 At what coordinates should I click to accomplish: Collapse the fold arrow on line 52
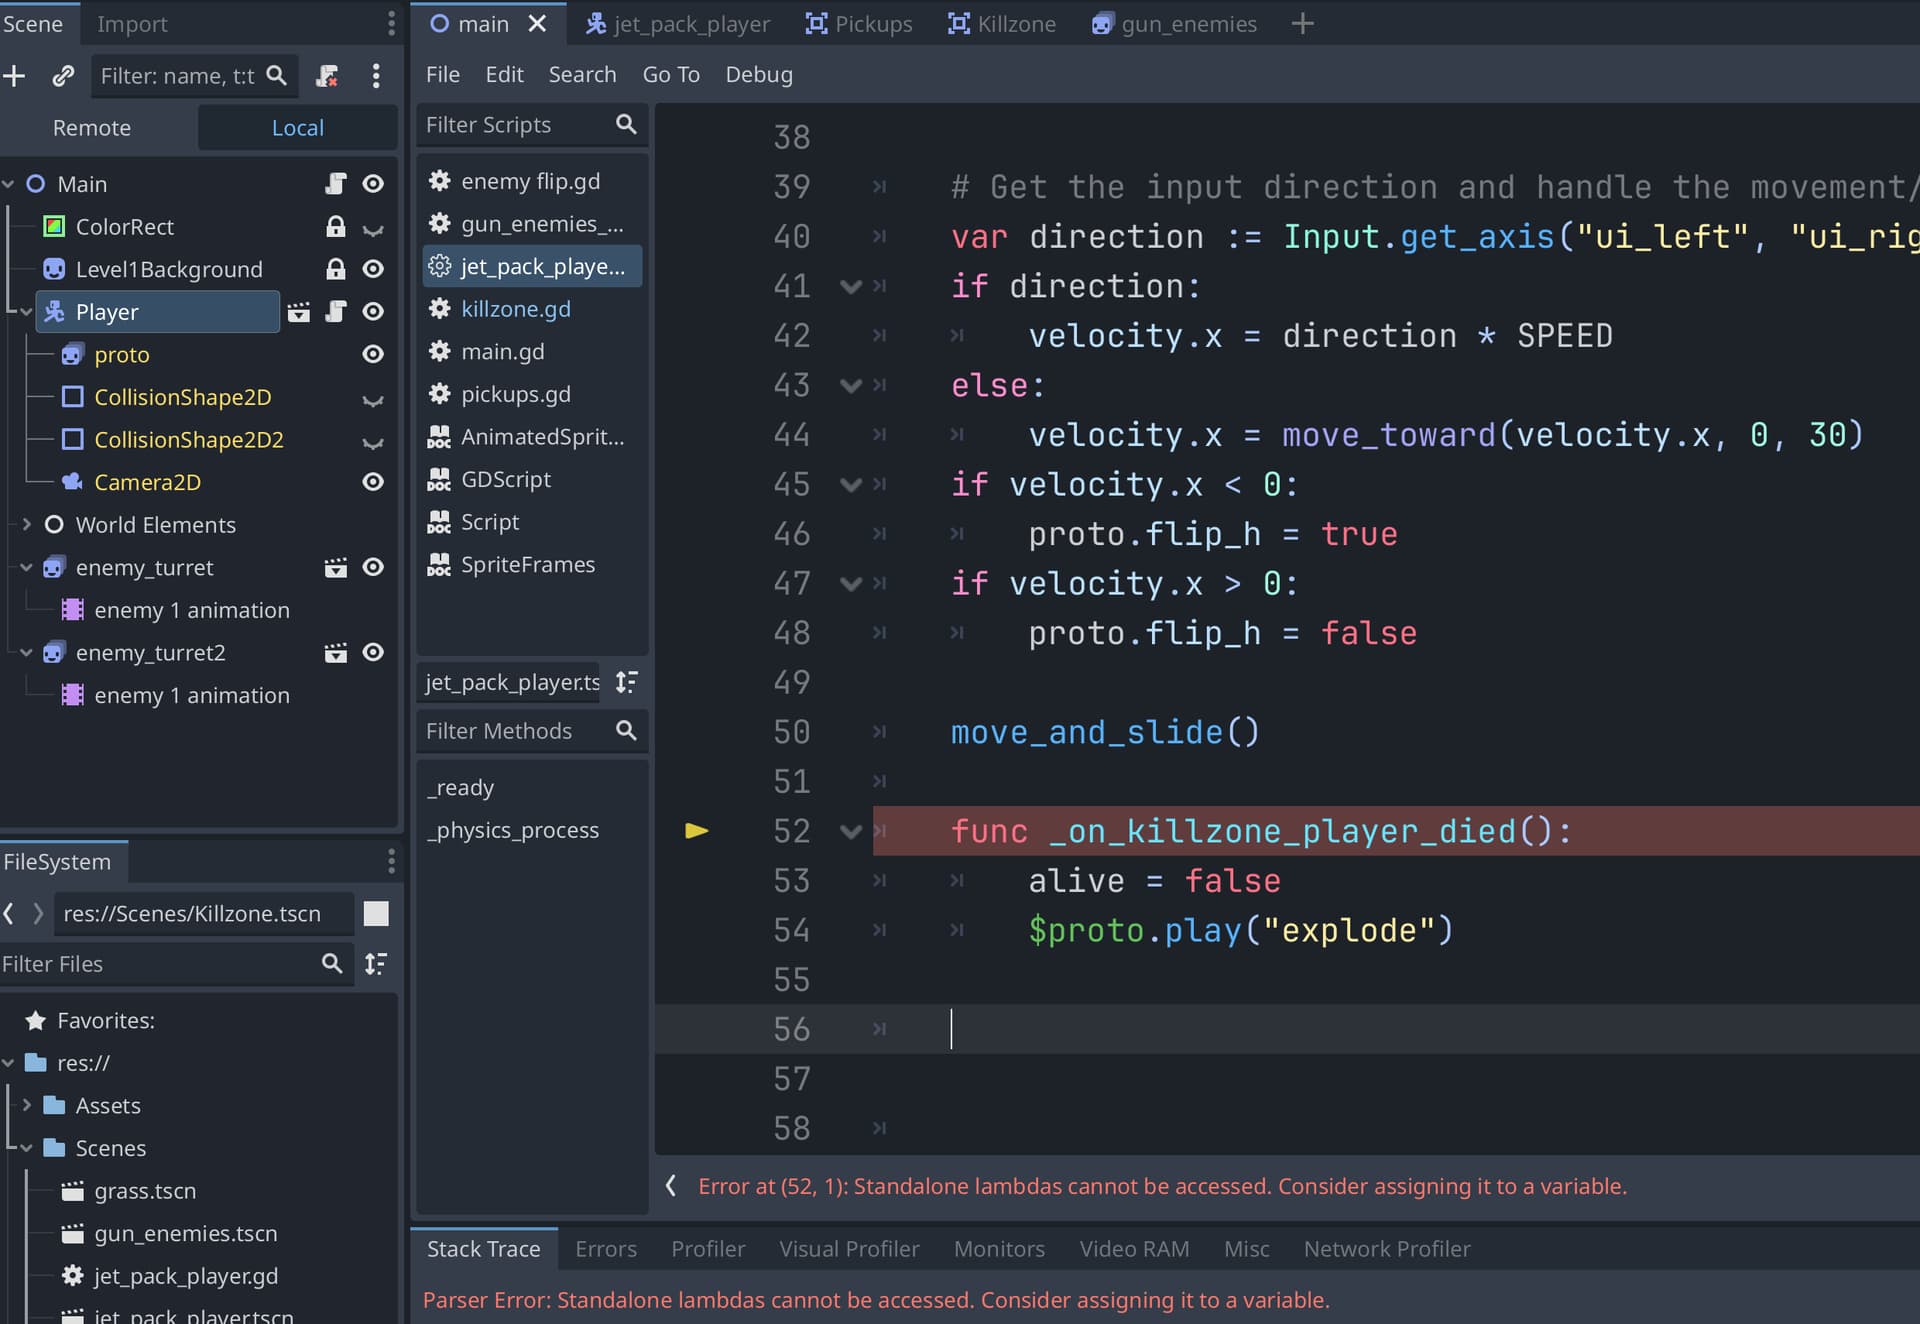pos(851,831)
